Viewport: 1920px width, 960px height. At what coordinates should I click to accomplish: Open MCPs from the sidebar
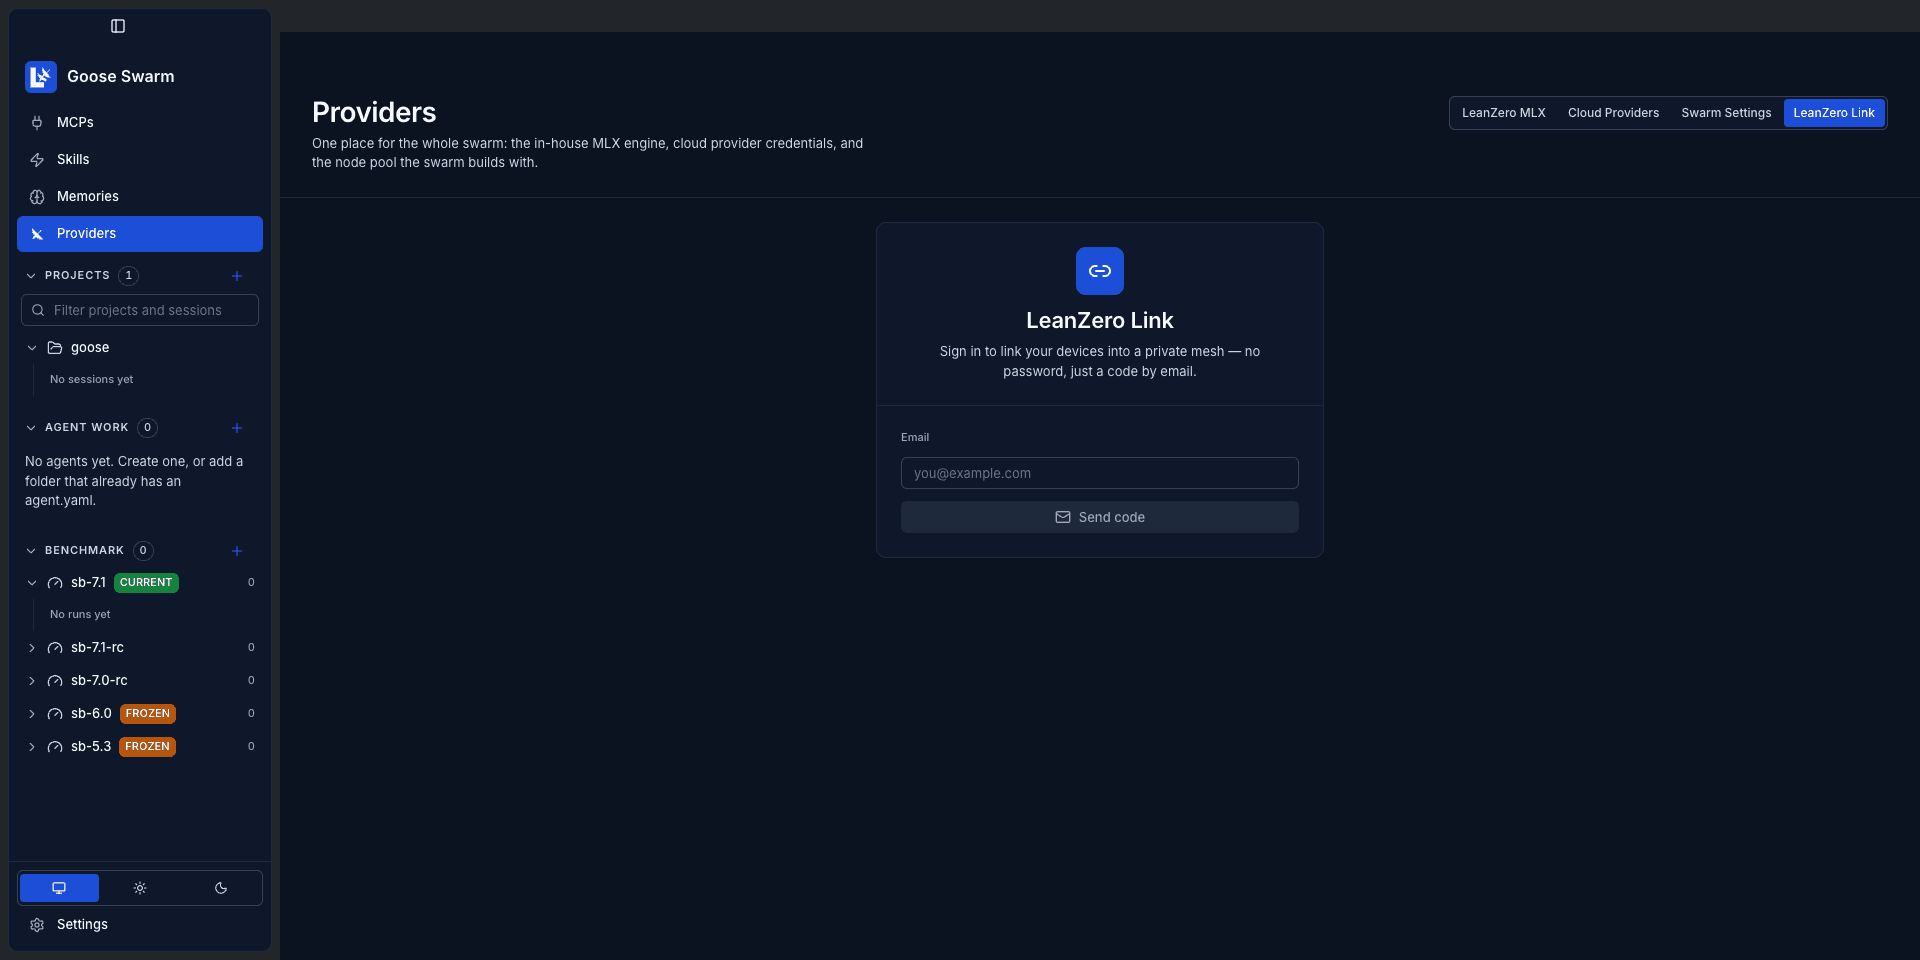click(140, 123)
